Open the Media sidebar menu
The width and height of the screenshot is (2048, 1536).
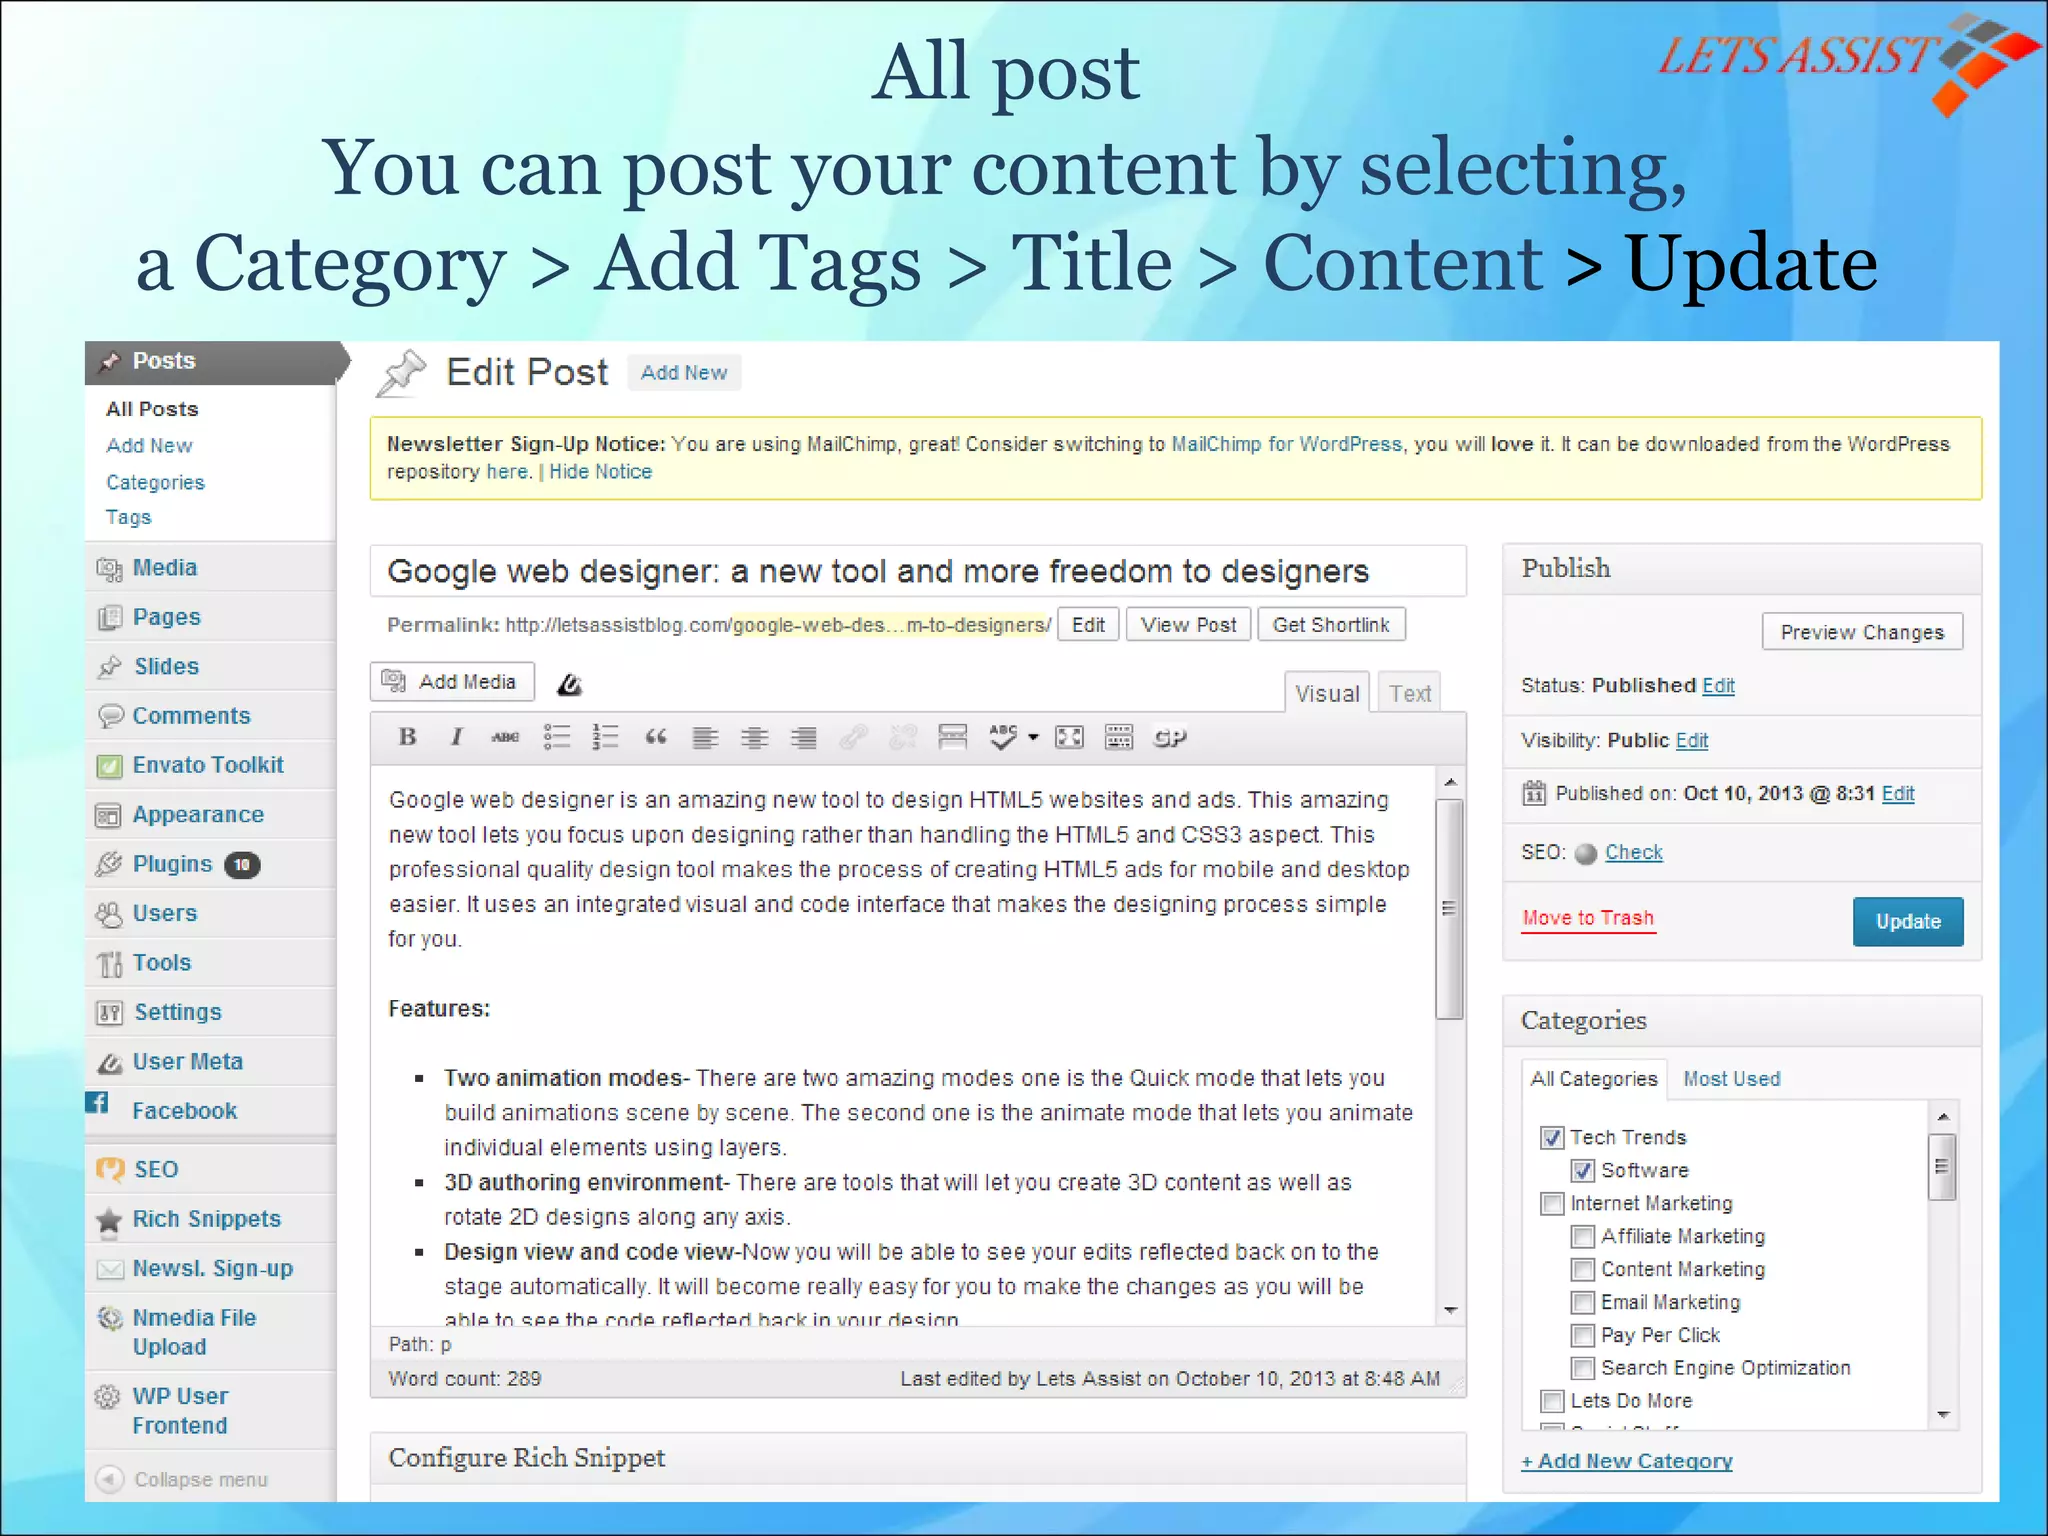pos(211,568)
